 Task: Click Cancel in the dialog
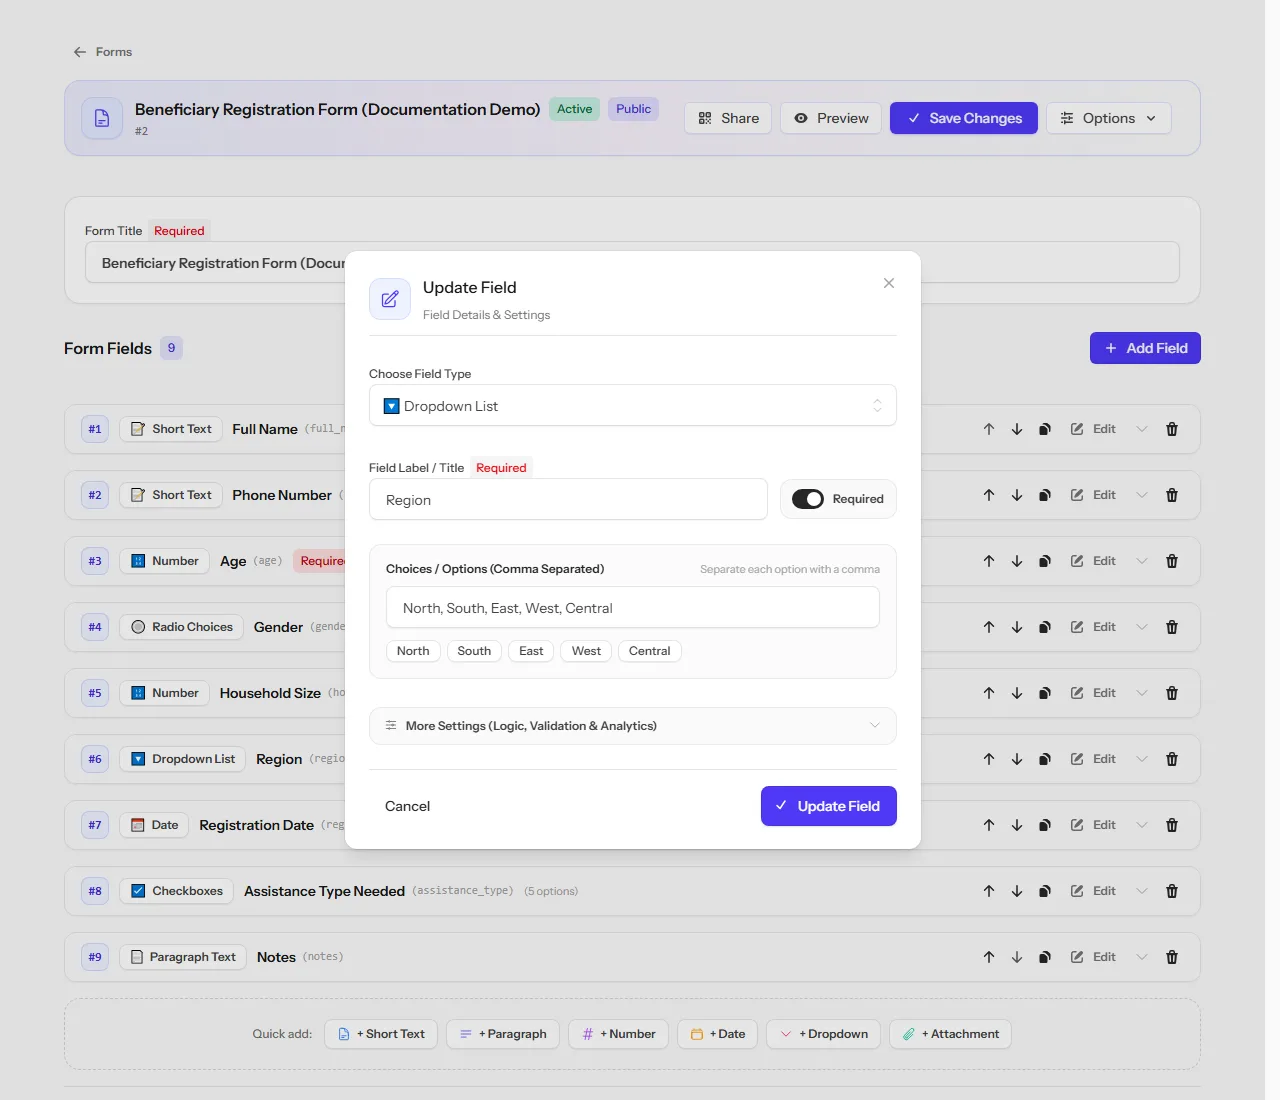408,806
